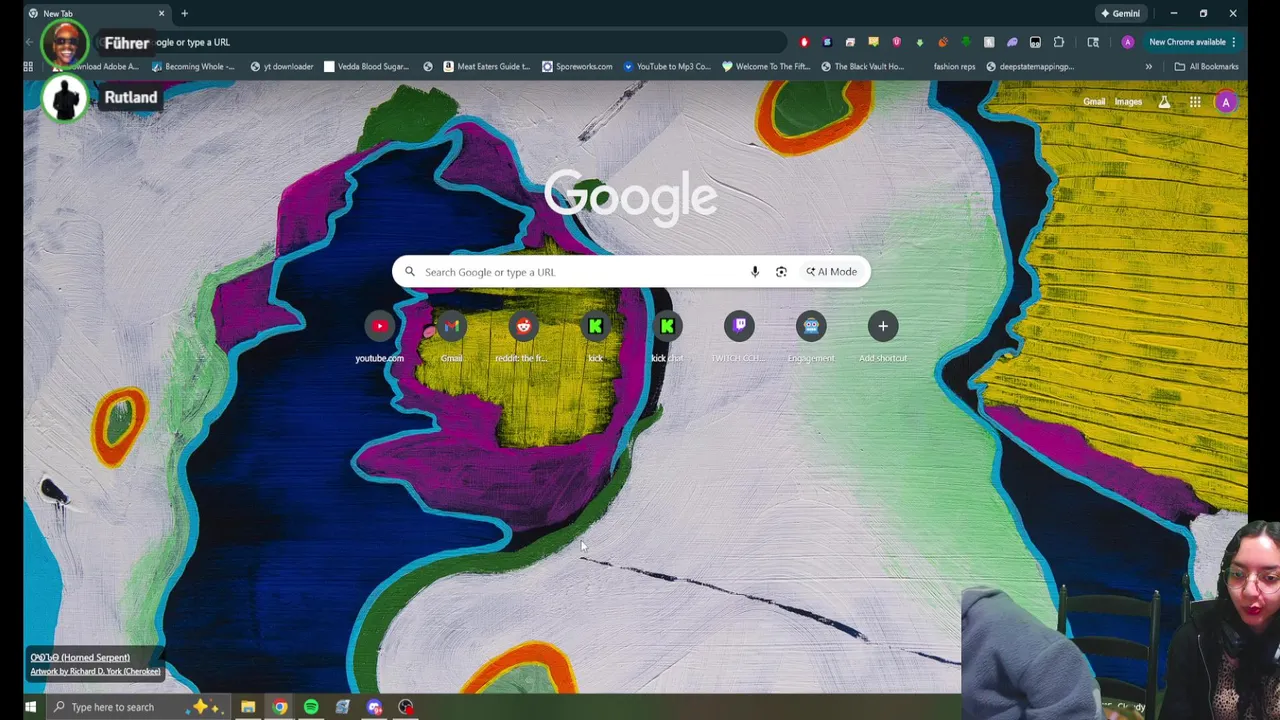Open Google account avatar on page
This screenshot has width=1280, height=720.
pos(1226,102)
